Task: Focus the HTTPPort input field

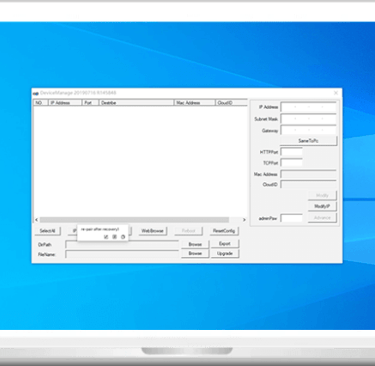Action: [x=292, y=152]
